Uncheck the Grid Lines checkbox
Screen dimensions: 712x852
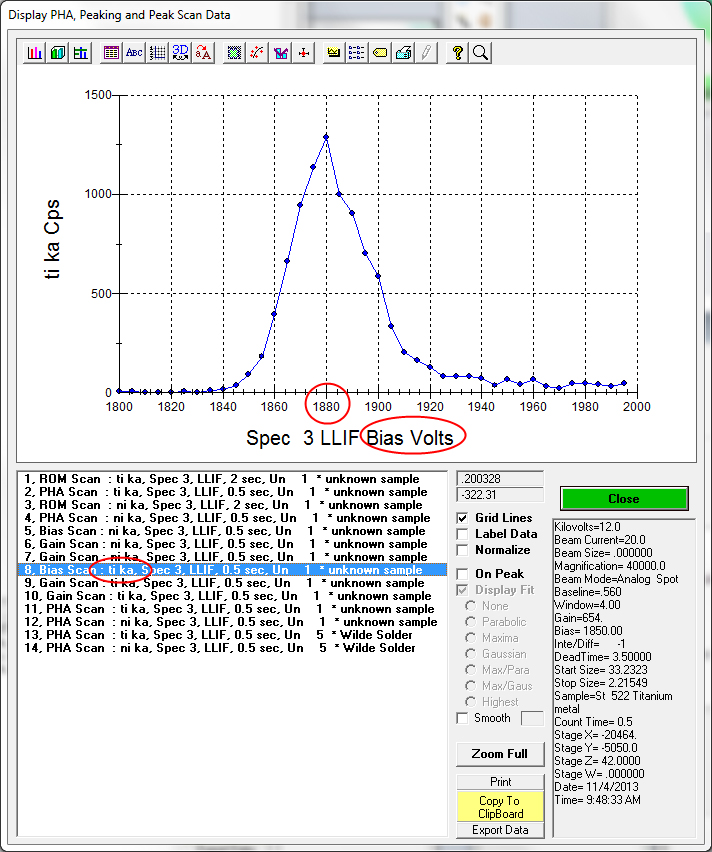pos(463,518)
